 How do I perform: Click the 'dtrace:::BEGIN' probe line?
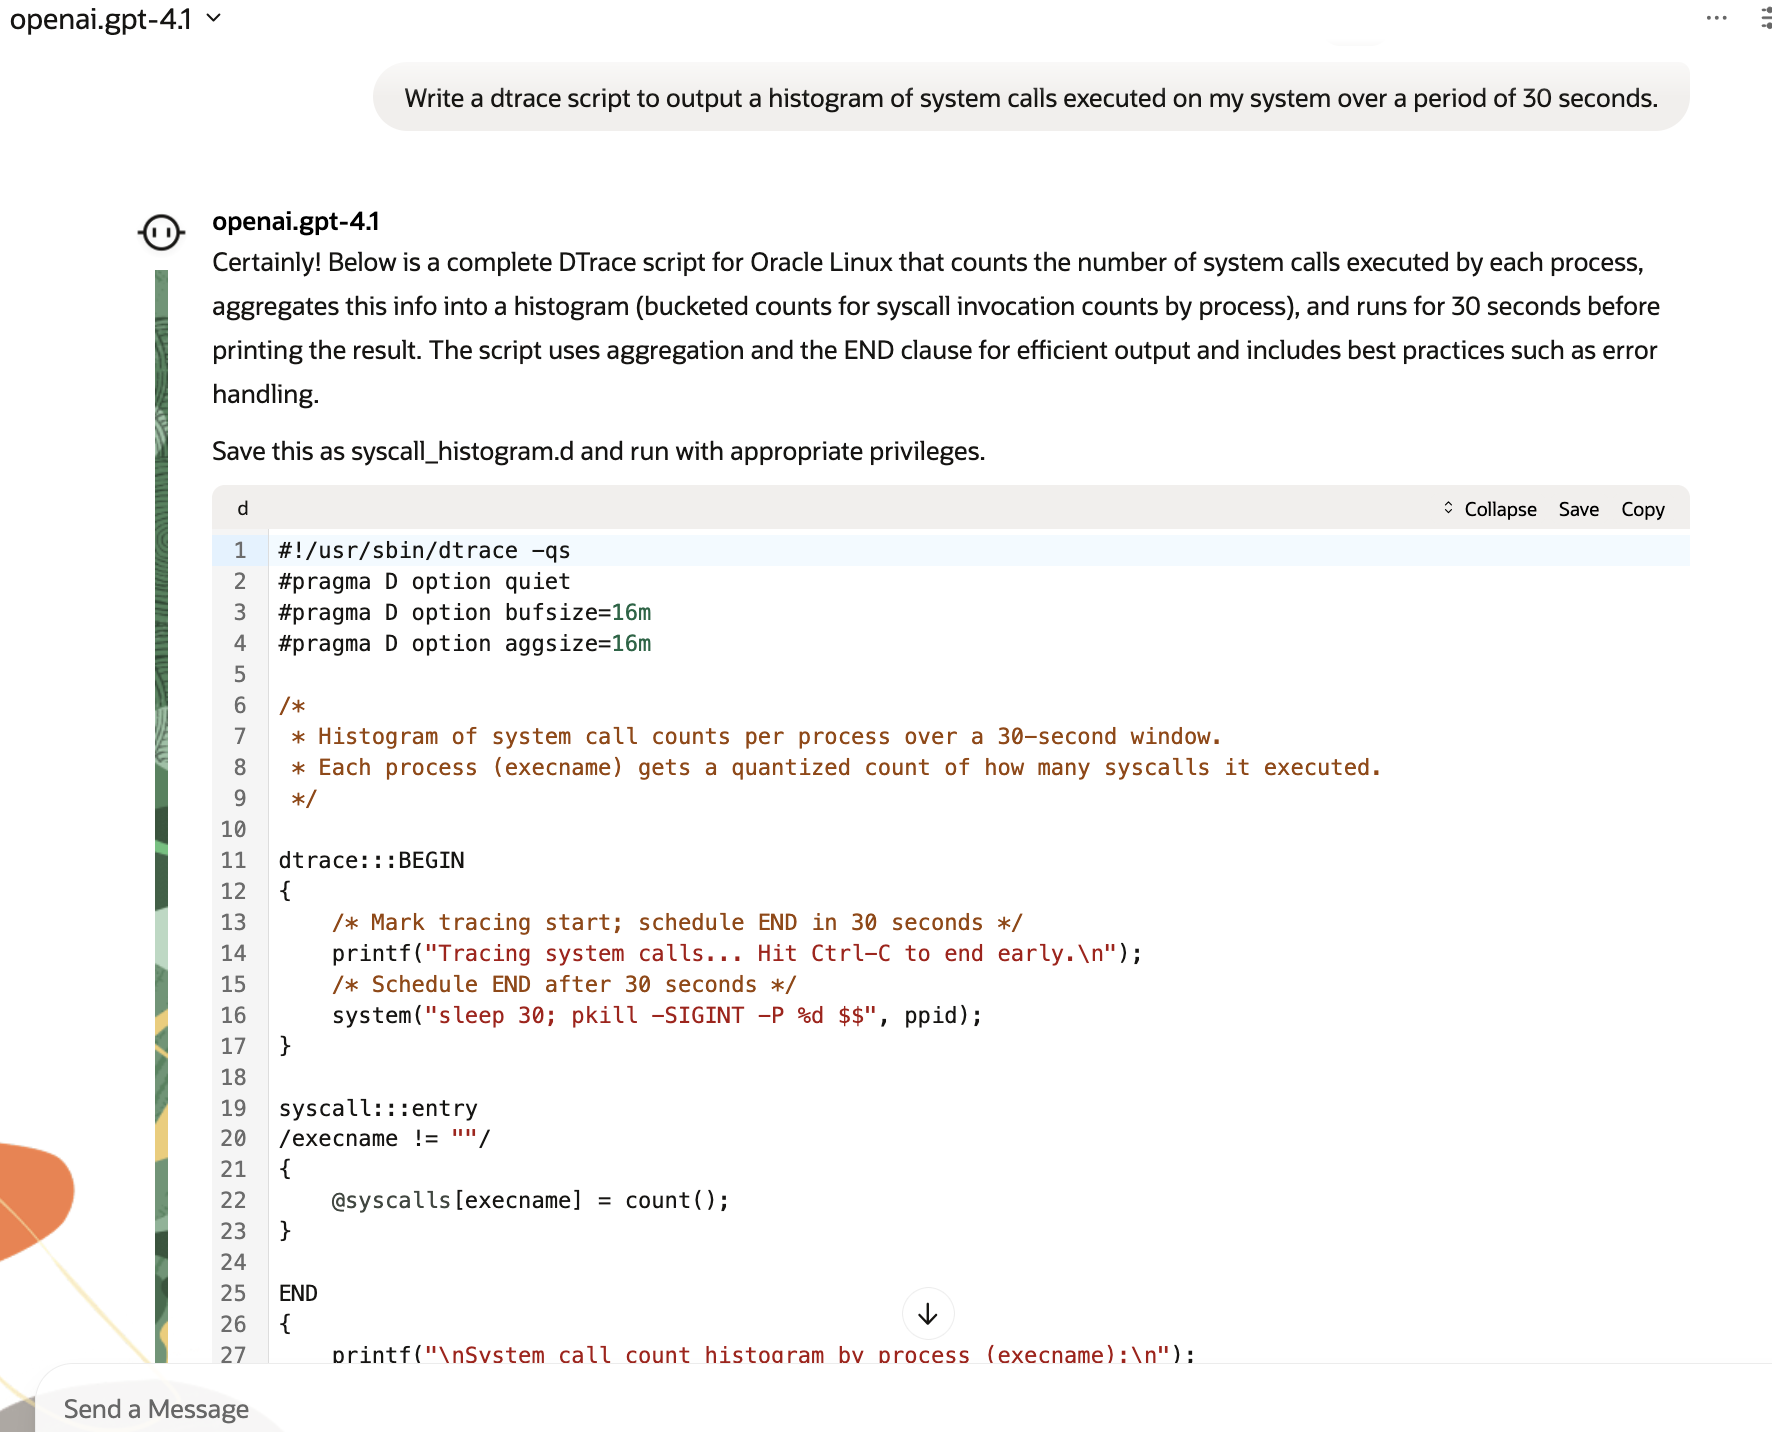point(371,861)
